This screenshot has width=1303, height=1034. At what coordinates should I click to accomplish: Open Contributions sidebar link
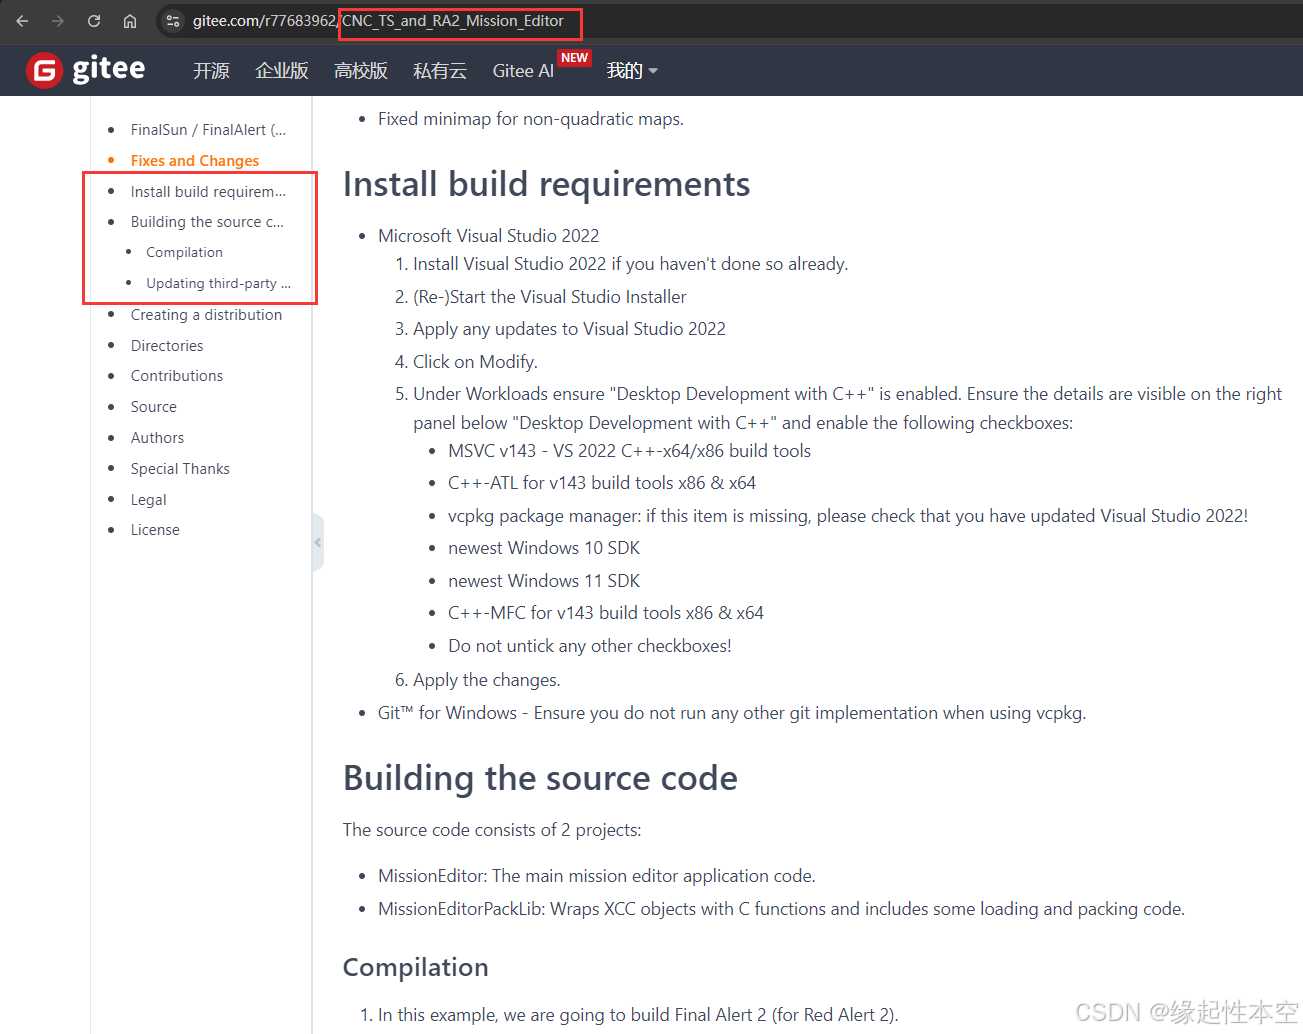[x=177, y=375]
